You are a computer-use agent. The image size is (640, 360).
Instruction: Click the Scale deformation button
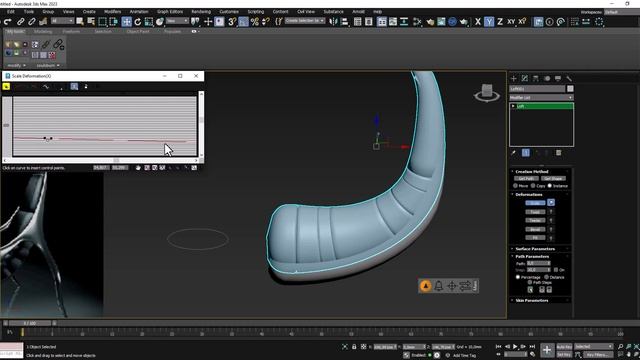click(x=535, y=203)
